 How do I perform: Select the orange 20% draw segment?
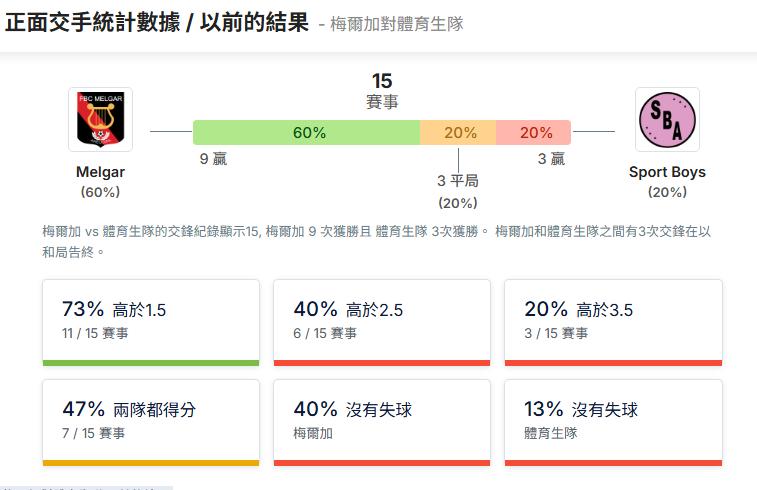(458, 133)
